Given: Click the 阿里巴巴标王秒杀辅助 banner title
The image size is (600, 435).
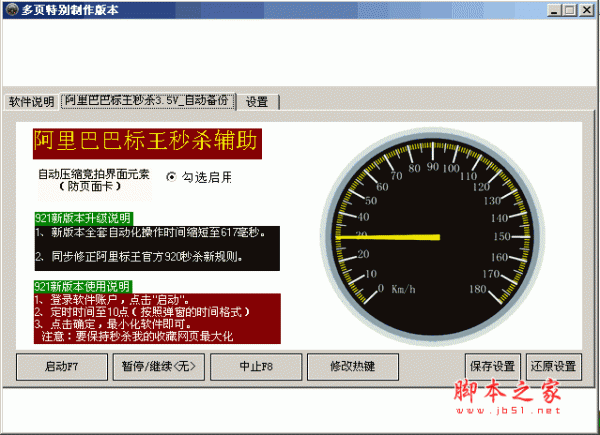Looking at the screenshot, I should tap(147, 143).
